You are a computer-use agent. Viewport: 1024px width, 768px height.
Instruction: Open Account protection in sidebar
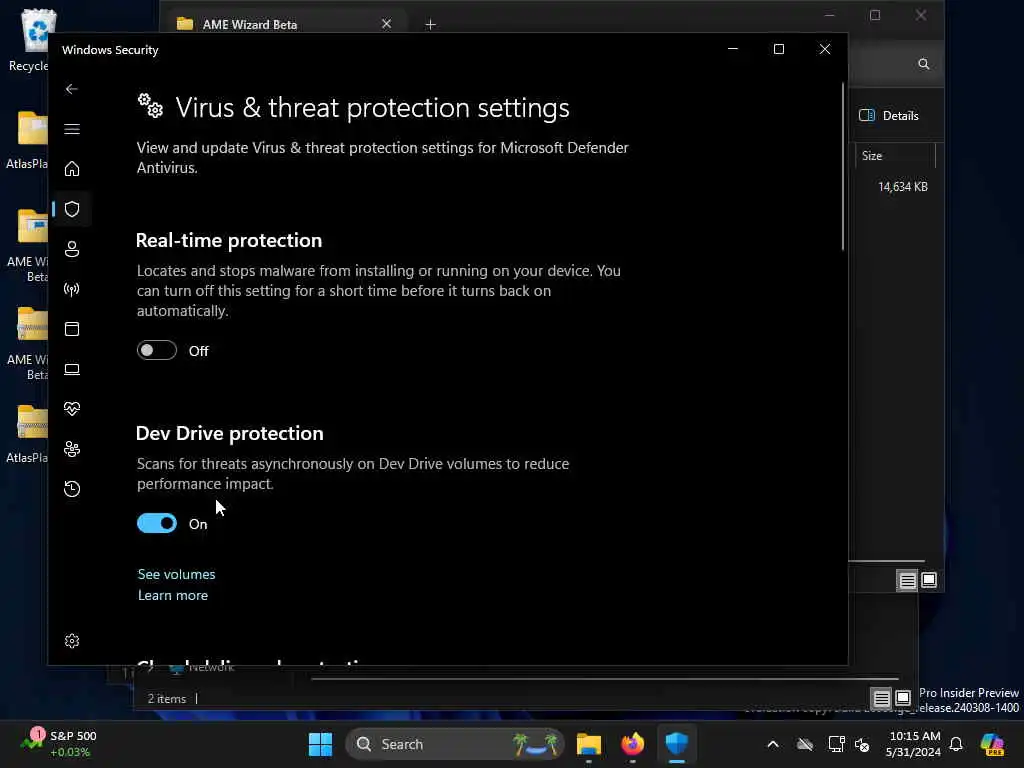(72, 249)
